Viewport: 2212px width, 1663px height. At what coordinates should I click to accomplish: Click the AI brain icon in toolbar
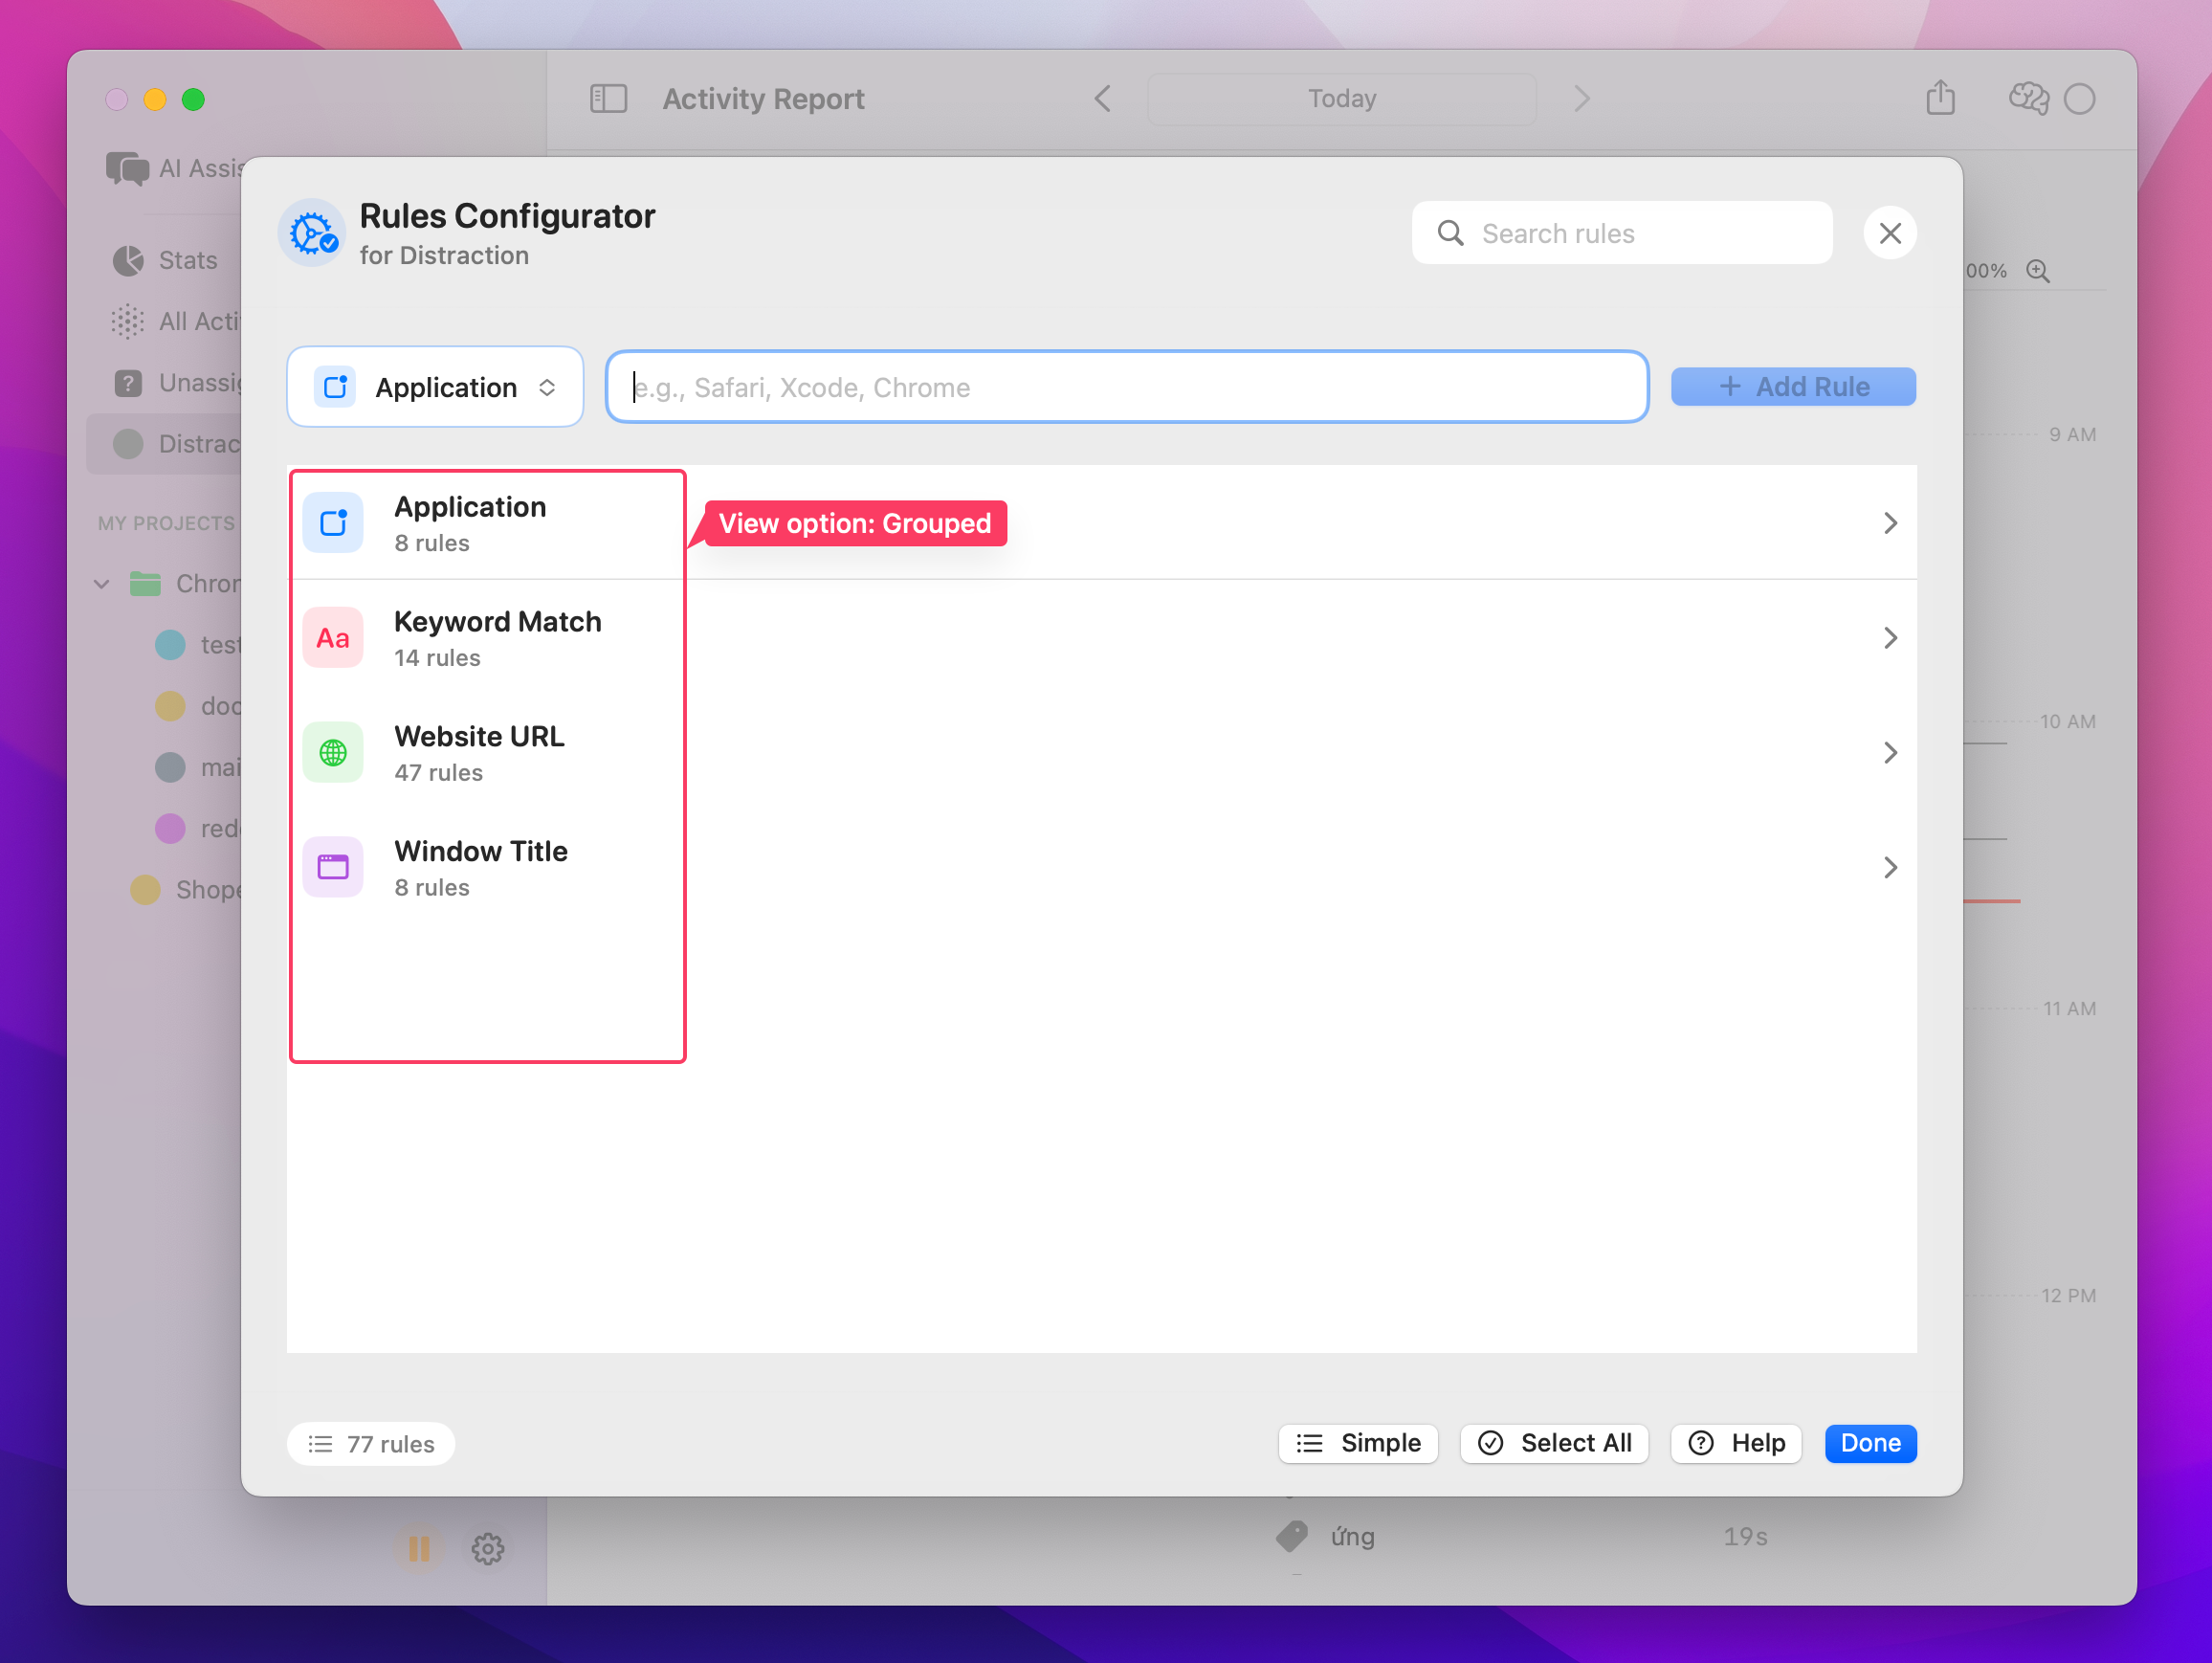click(x=2028, y=98)
